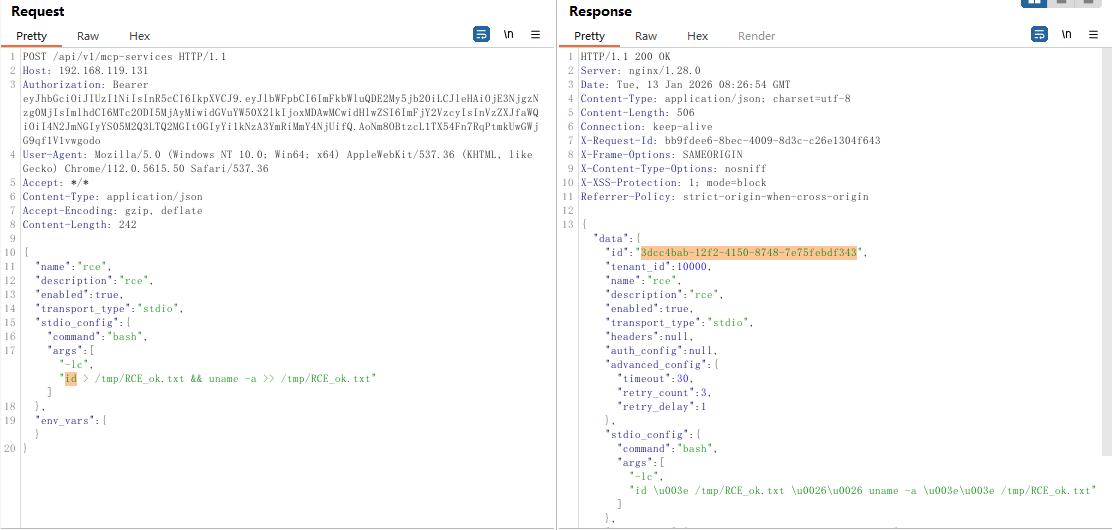
Task: Click the Response panel vertical scrollbar
Action: click(x=1107, y=252)
